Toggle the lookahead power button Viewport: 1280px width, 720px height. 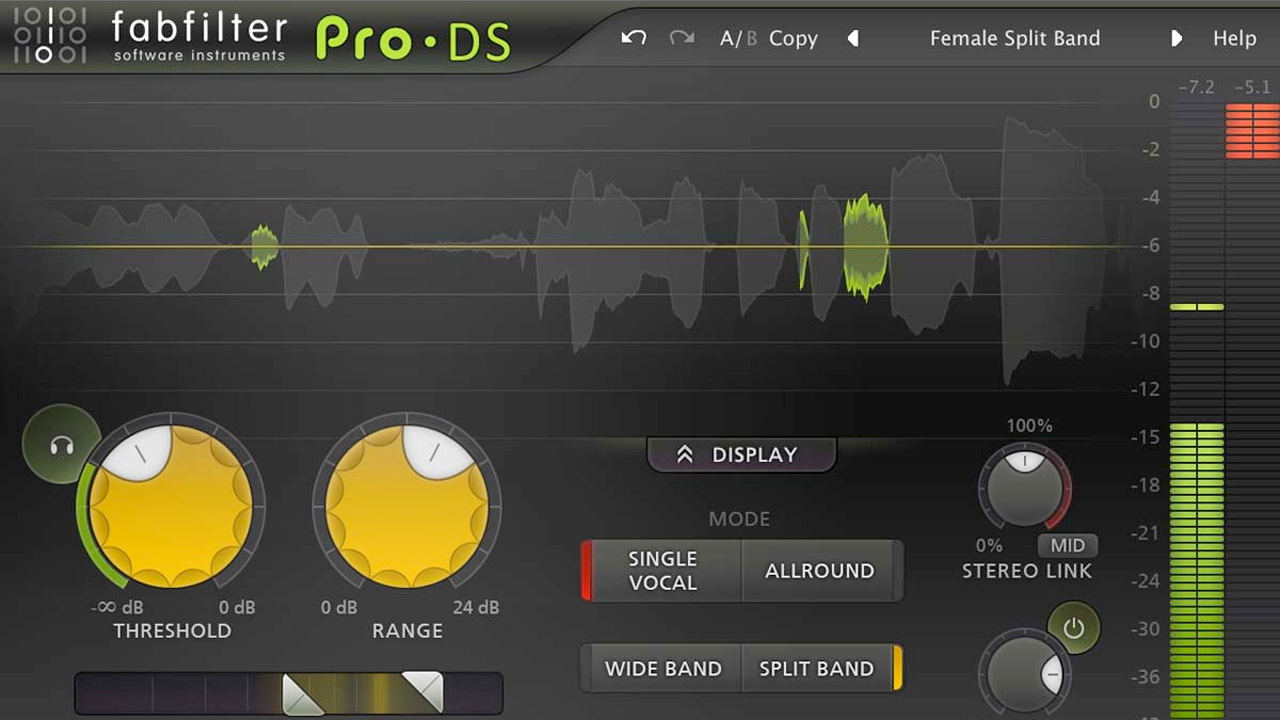coord(1073,628)
